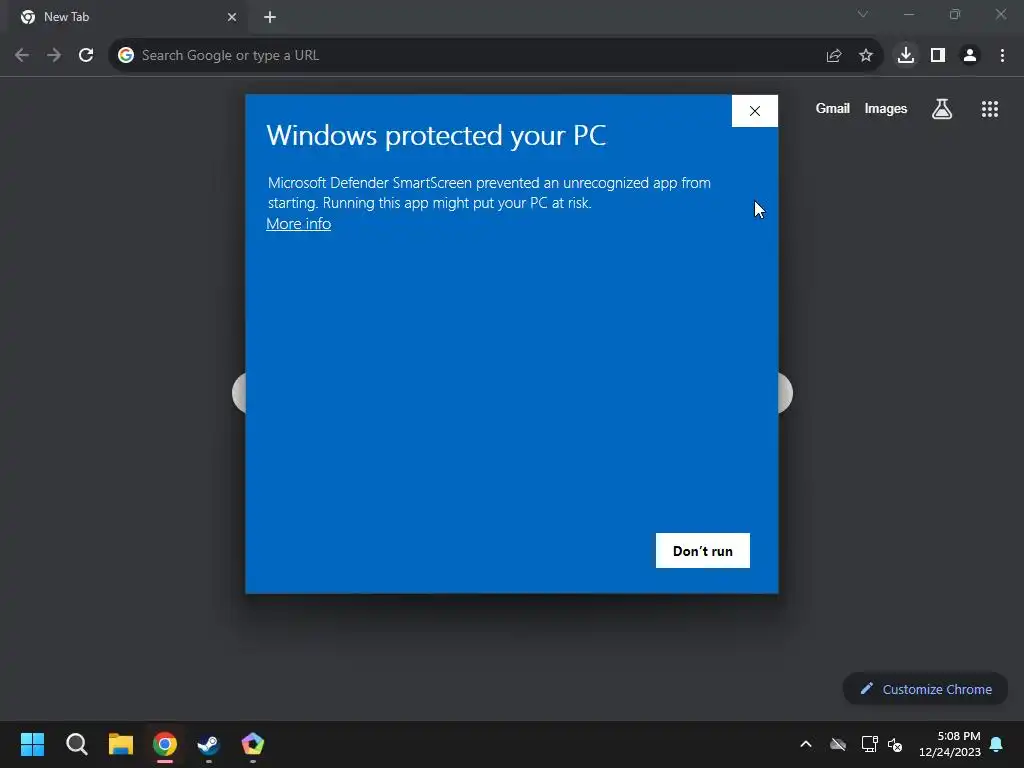The height and width of the screenshot is (768, 1024).
Task: Open Gmail link
Action: [833, 108]
